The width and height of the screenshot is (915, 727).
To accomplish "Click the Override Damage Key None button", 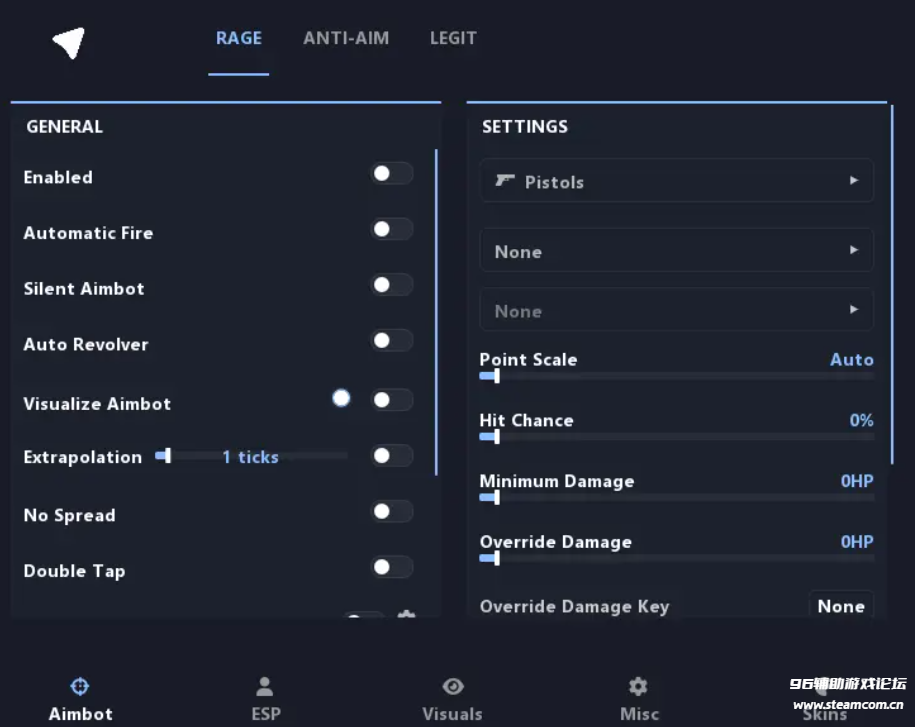I will (x=841, y=606).
